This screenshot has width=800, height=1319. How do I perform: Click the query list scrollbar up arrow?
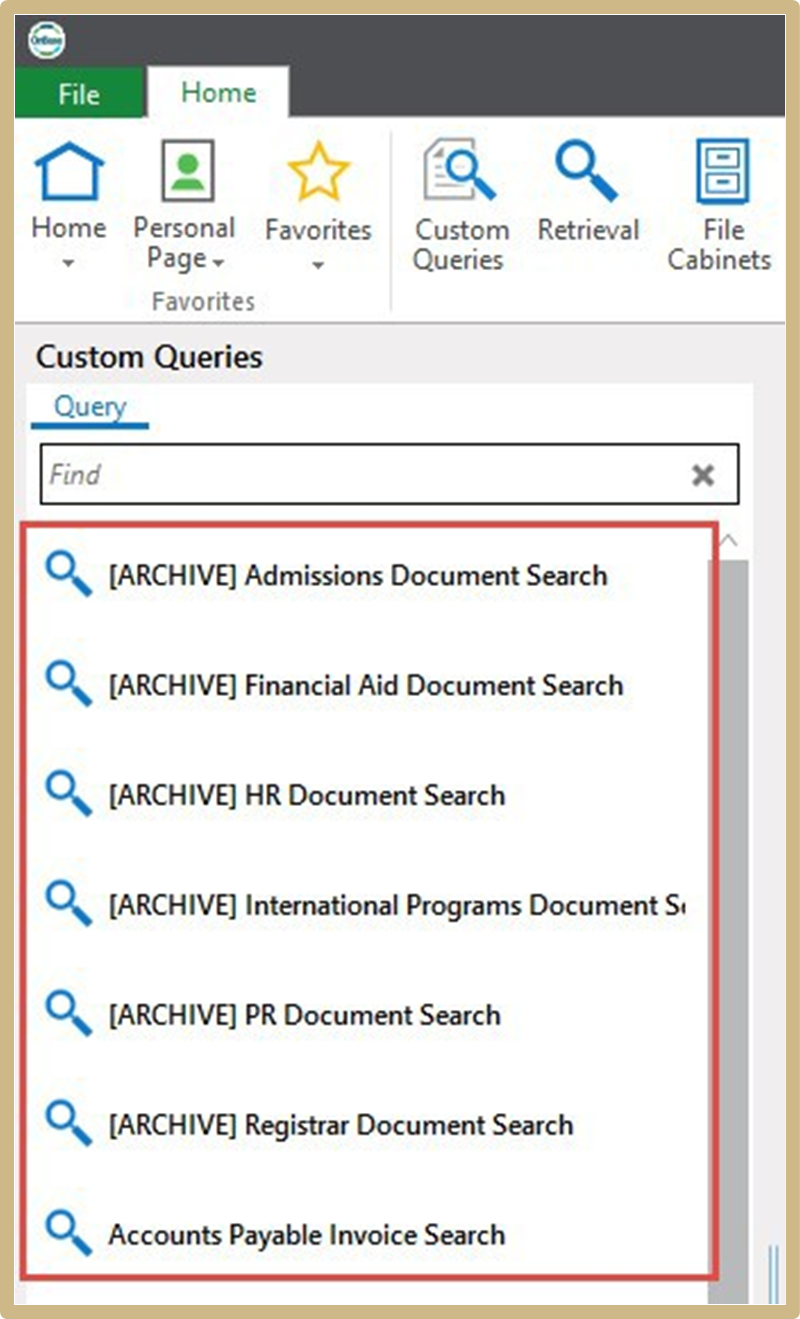pos(730,541)
